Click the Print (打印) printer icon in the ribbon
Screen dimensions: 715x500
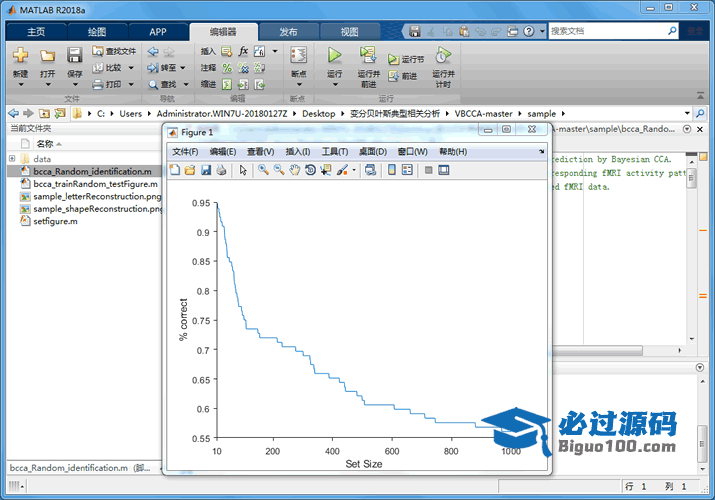click(x=98, y=84)
